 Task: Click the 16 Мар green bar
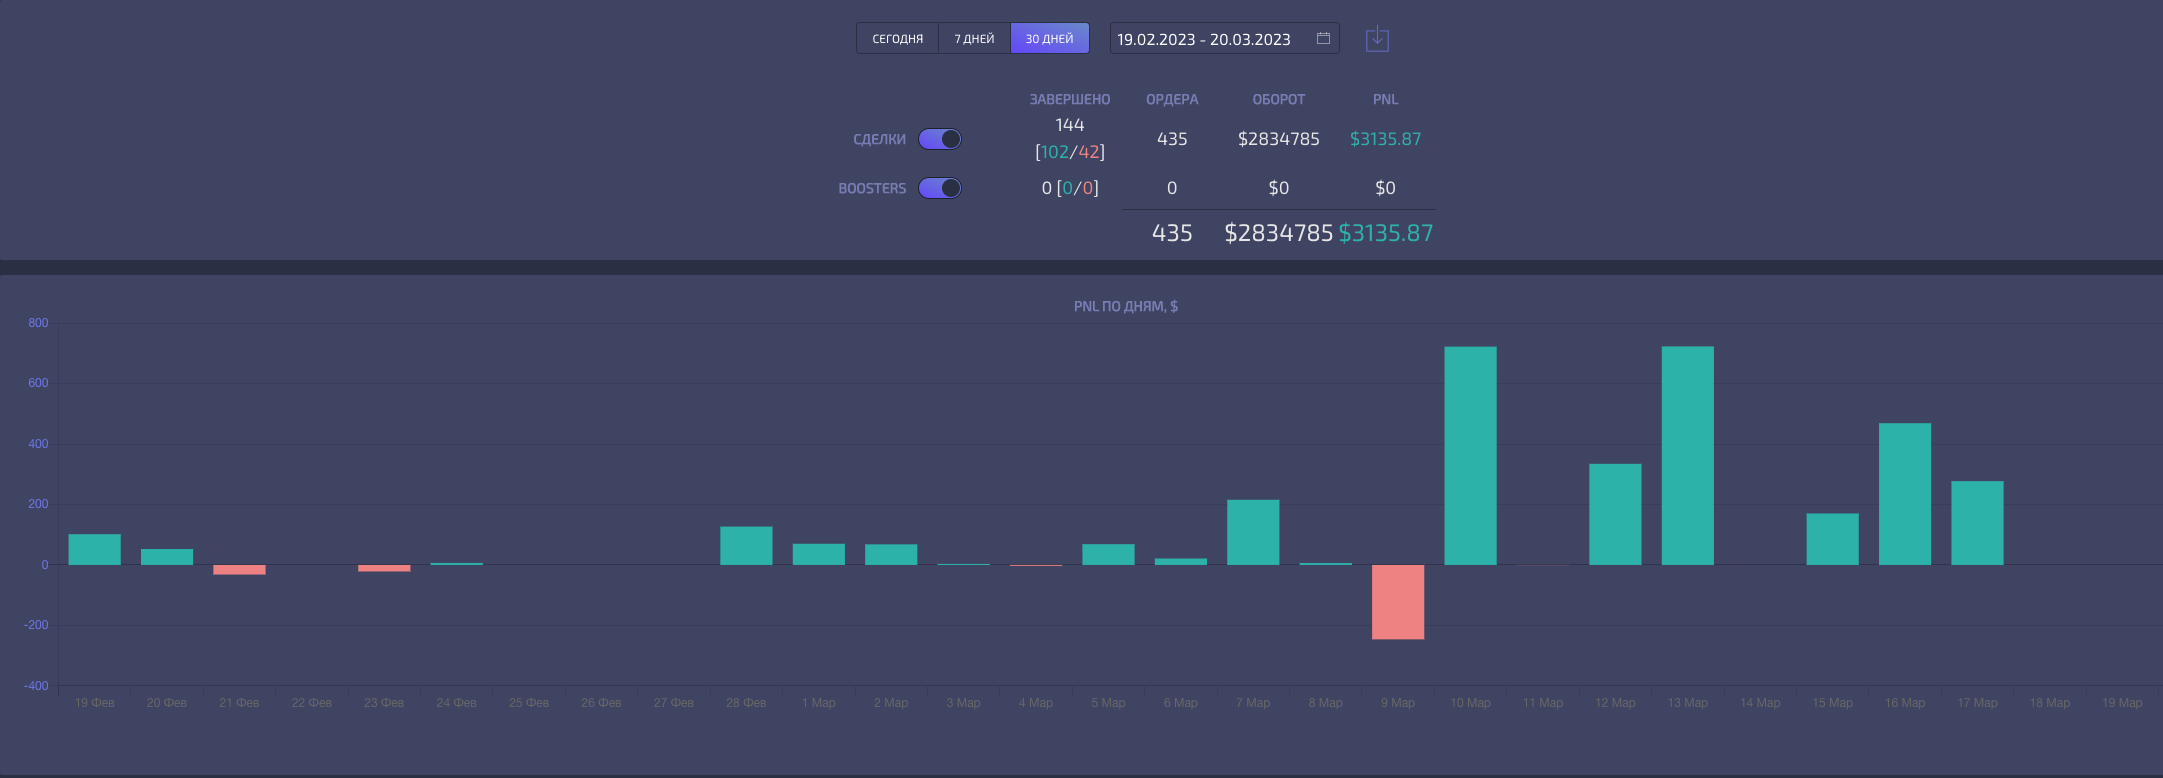pyautogui.click(x=1905, y=494)
